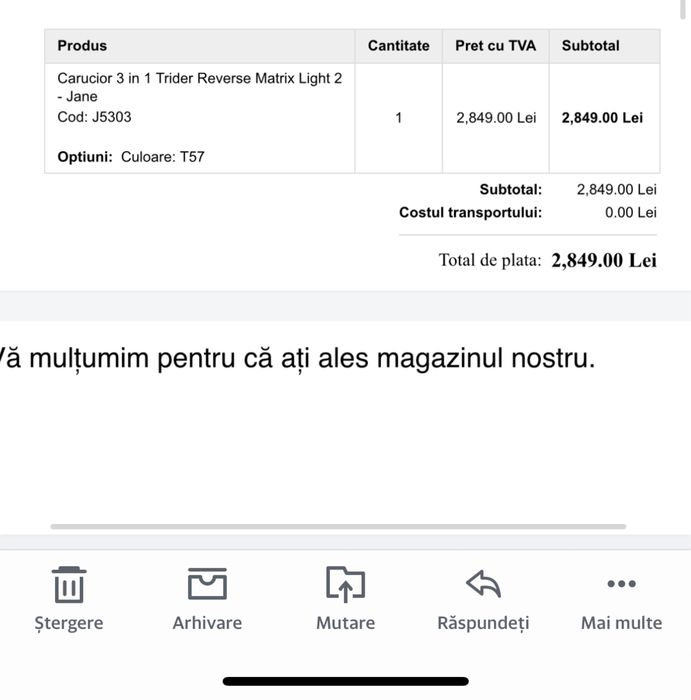Click the Pret cu TVA header
The image size is (691, 700).
pos(495,46)
